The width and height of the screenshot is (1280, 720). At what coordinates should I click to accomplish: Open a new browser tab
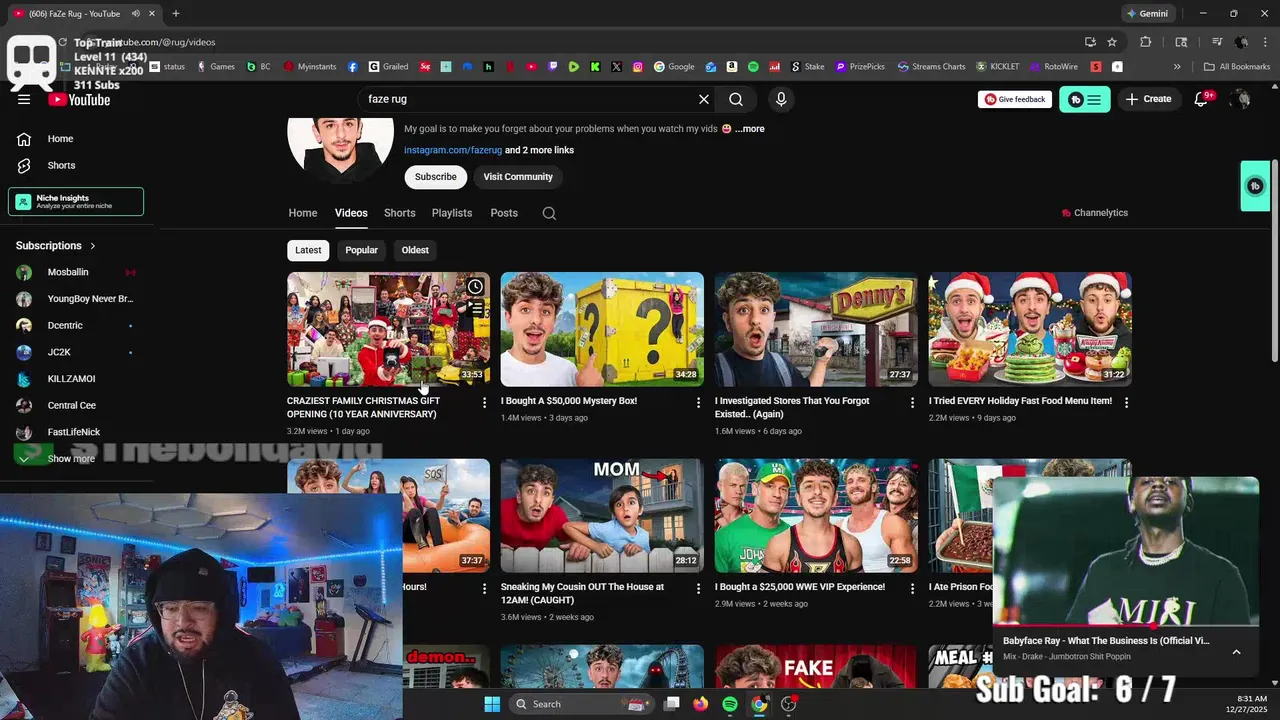click(176, 14)
